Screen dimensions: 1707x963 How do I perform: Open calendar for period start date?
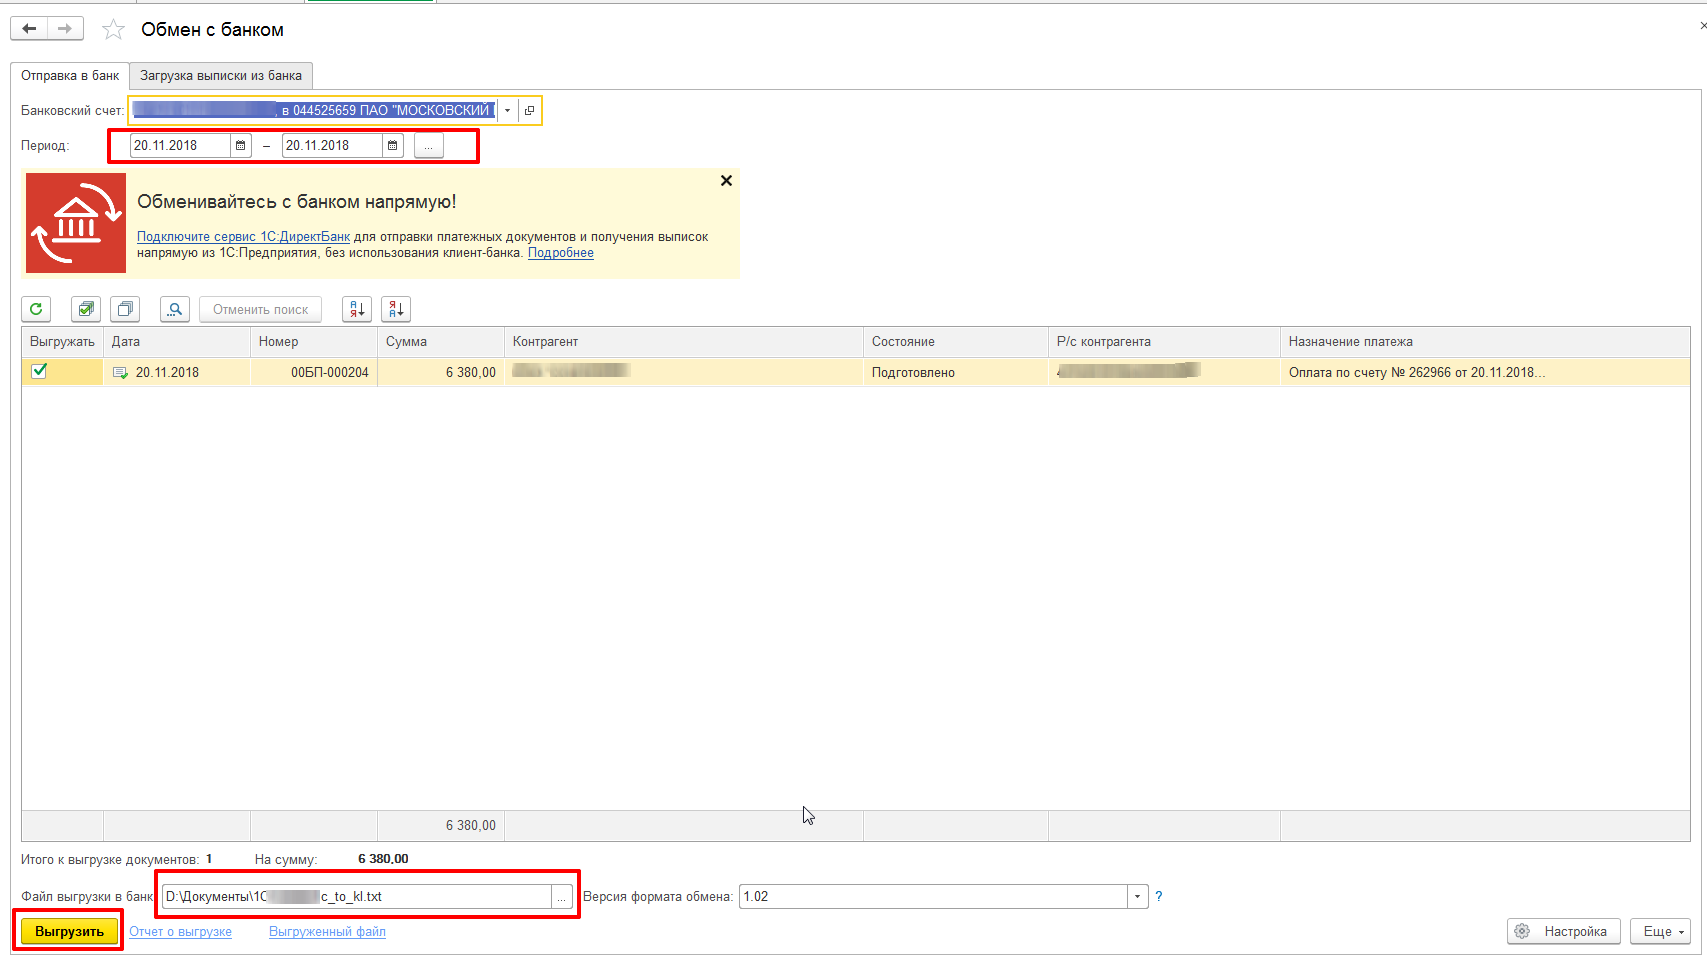pyautogui.click(x=240, y=146)
